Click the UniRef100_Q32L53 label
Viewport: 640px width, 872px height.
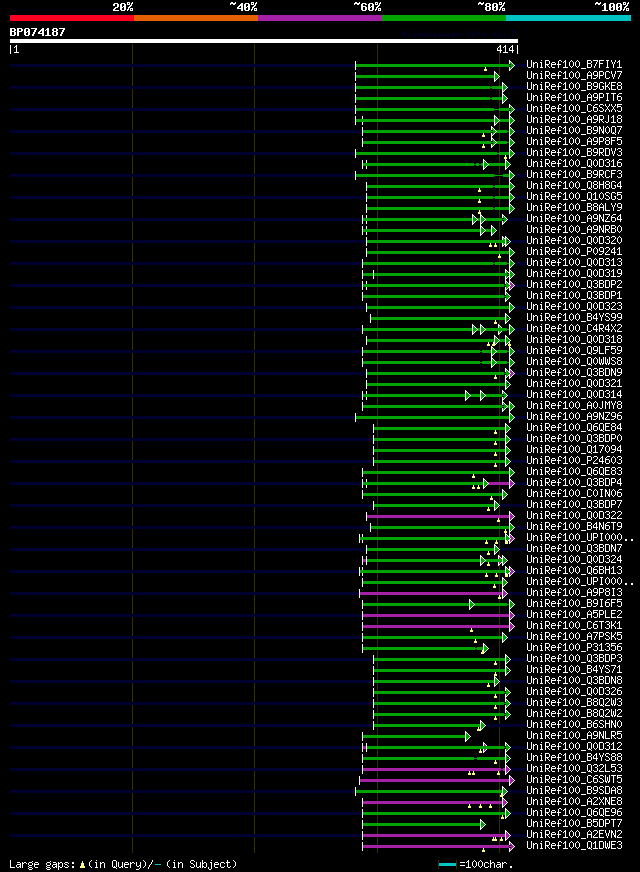click(574, 769)
